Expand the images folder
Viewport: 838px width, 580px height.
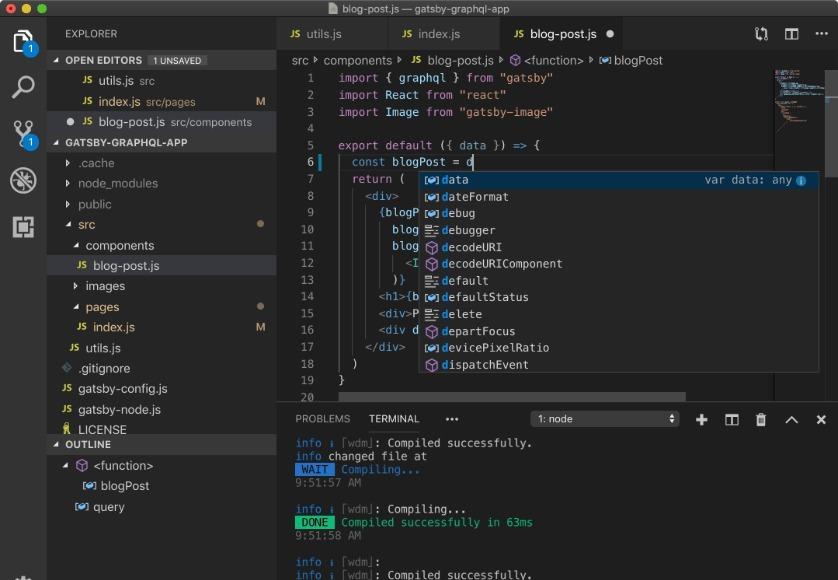161,287
